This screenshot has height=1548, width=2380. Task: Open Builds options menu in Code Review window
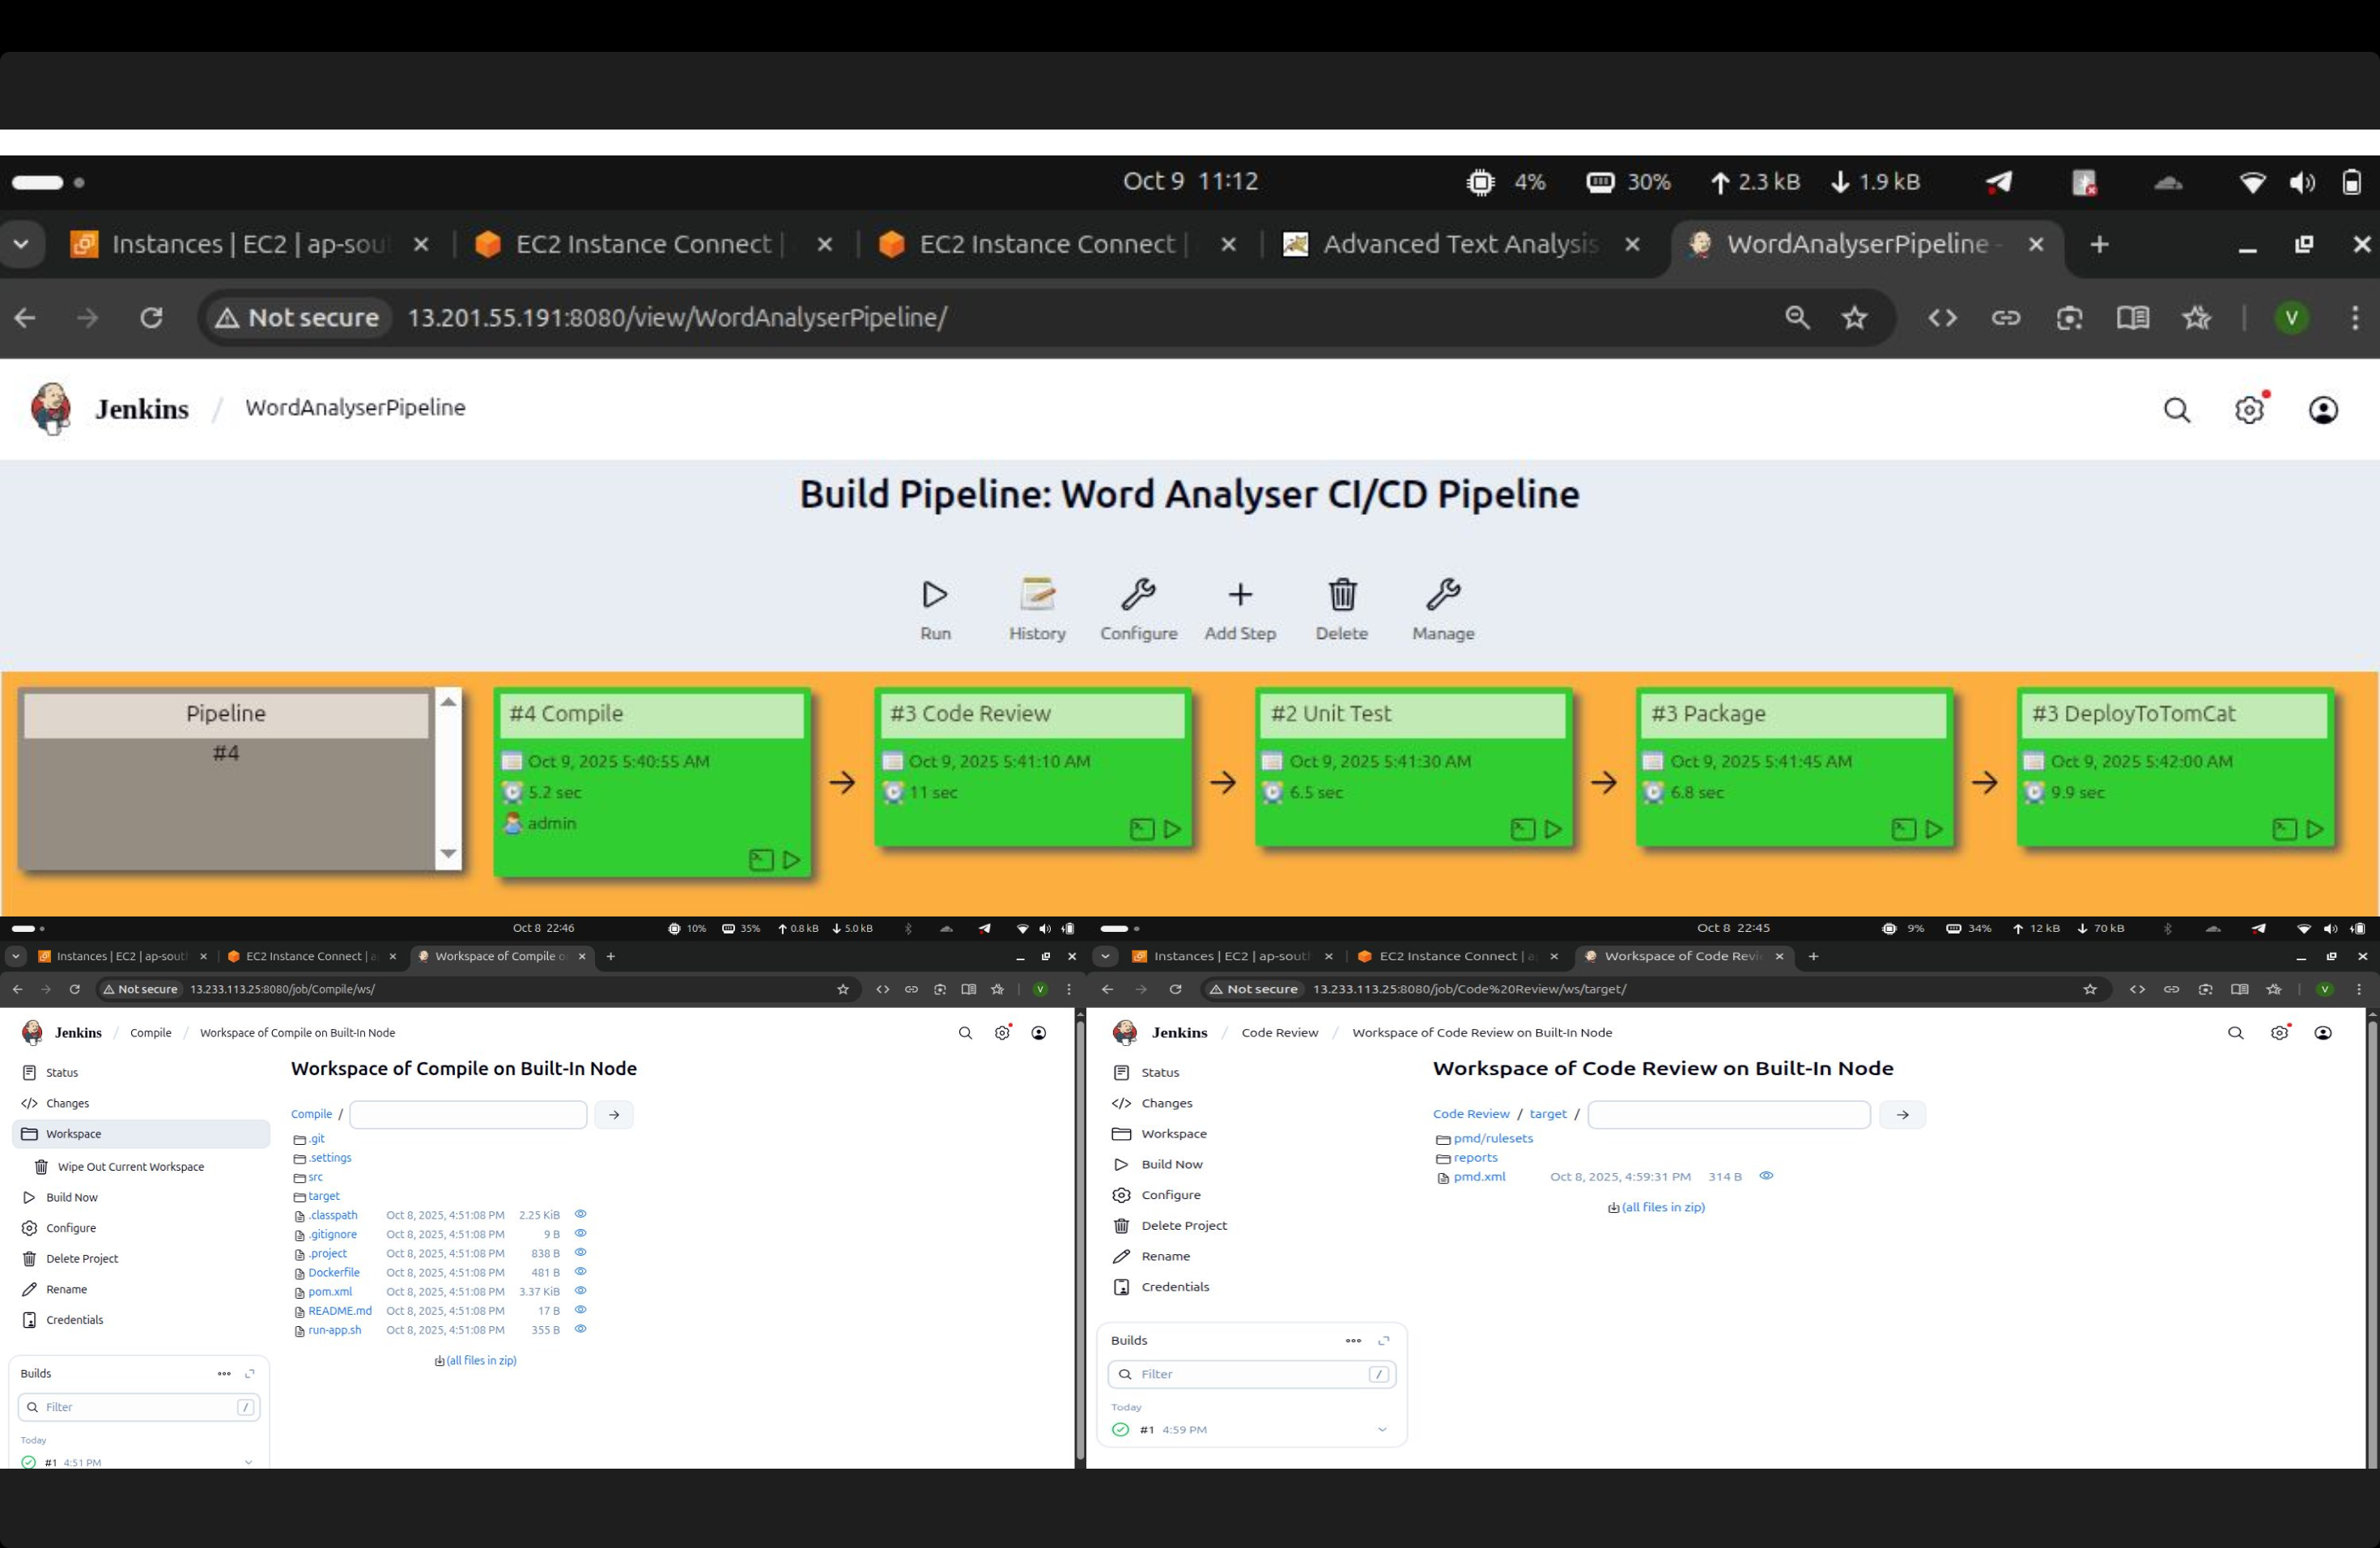tap(1353, 1341)
